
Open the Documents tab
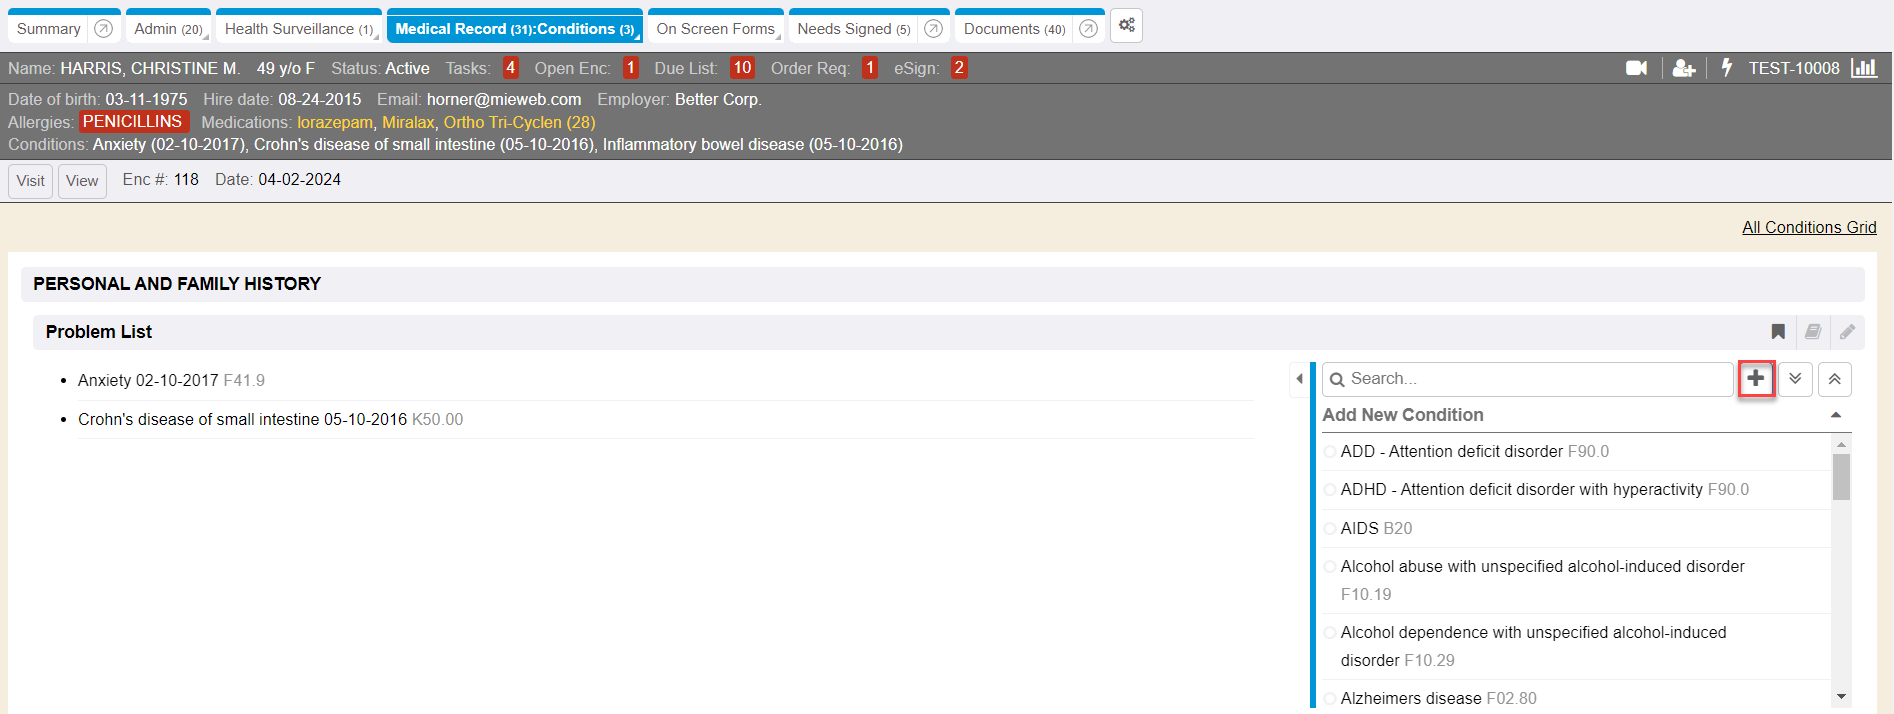(1013, 29)
